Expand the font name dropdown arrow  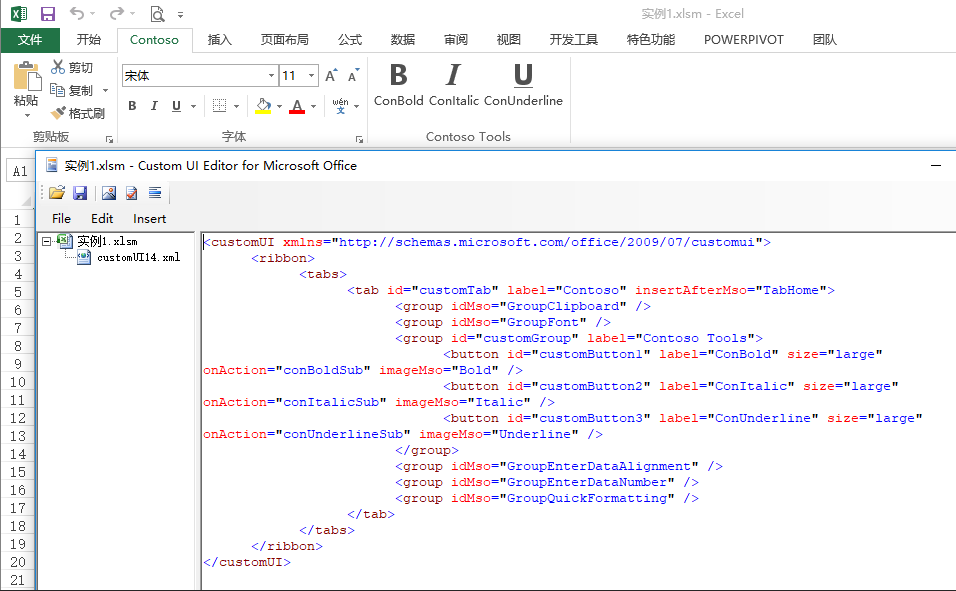(x=271, y=76)
